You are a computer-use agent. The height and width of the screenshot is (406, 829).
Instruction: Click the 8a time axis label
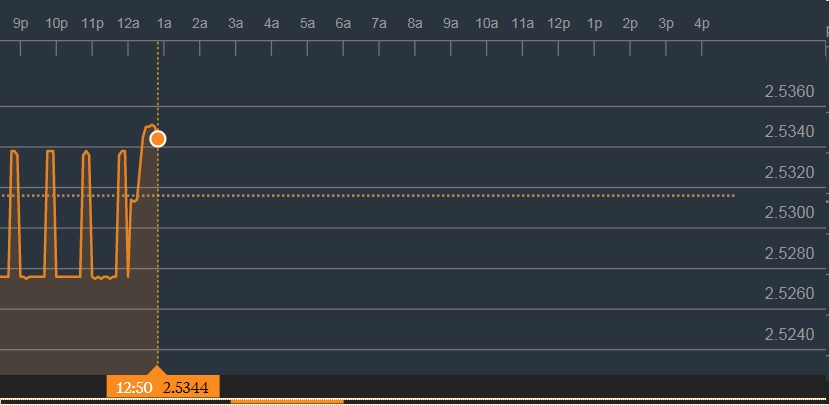(415, 22)
